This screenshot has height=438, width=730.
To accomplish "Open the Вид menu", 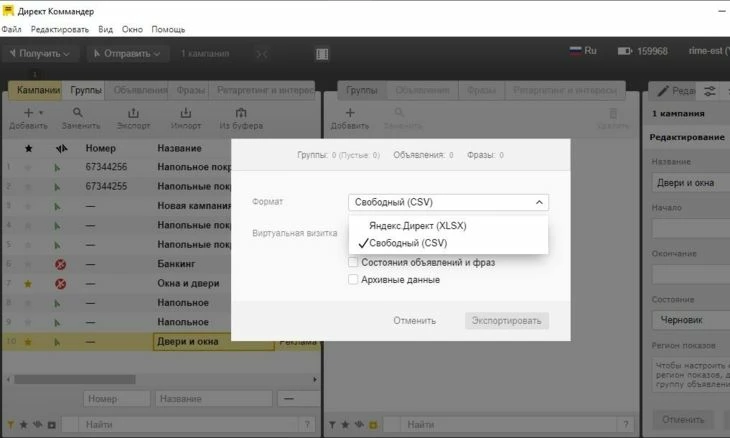I will [x=106, y=29].
